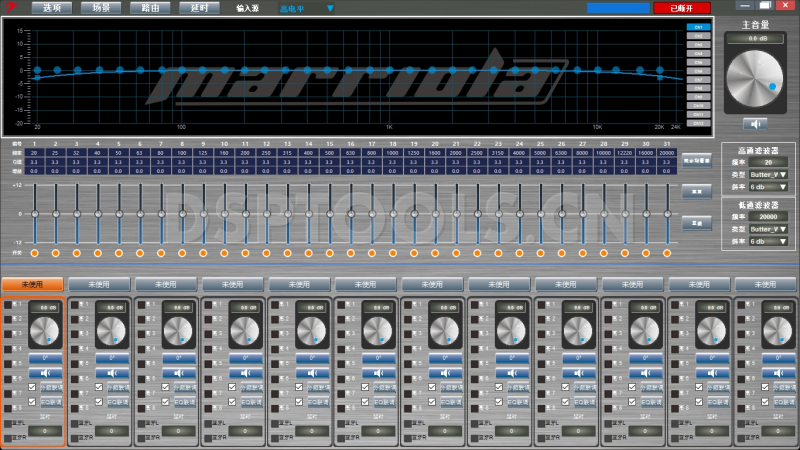Open low-pass filter 斜率 6 db dropdown
The width and height of the screenshot is (800, 450).
(x=768, y=241)
